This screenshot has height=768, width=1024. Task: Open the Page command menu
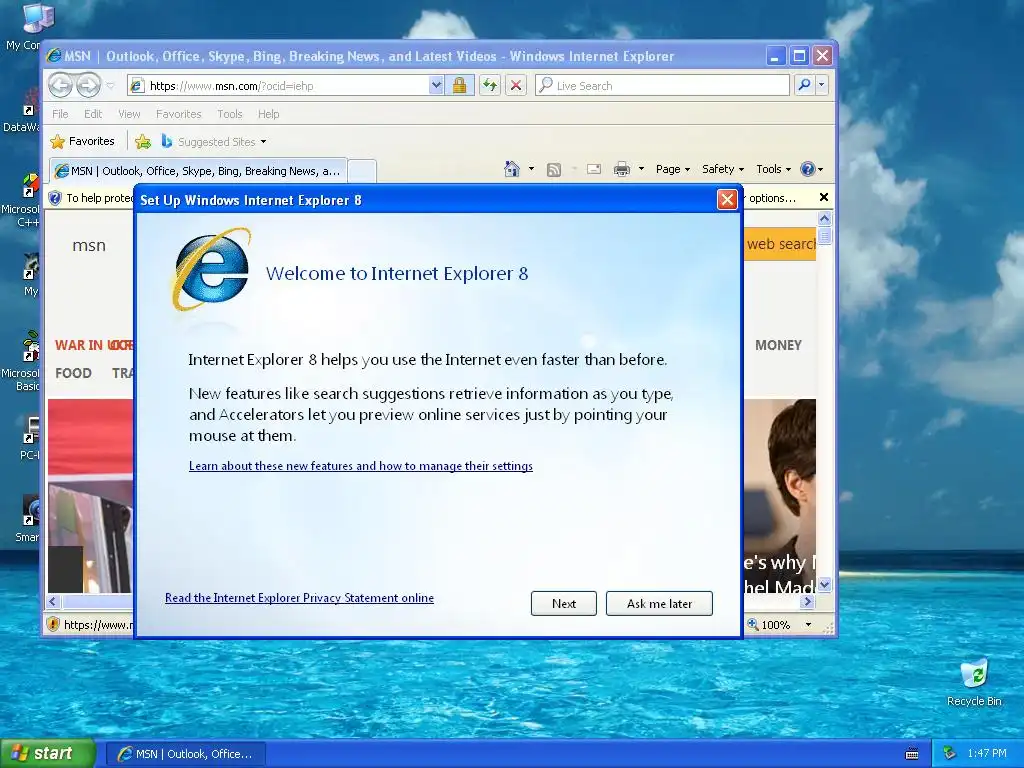click(x=673, y=169)
